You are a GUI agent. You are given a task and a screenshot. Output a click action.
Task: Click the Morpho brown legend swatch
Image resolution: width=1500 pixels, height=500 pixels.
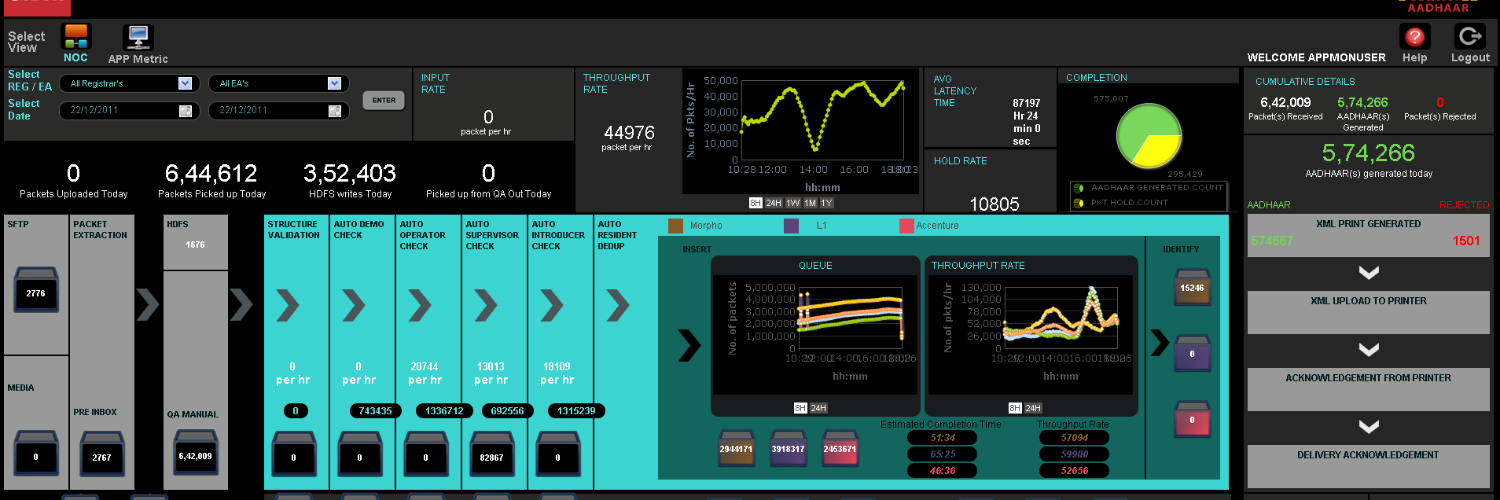[675, 226]
